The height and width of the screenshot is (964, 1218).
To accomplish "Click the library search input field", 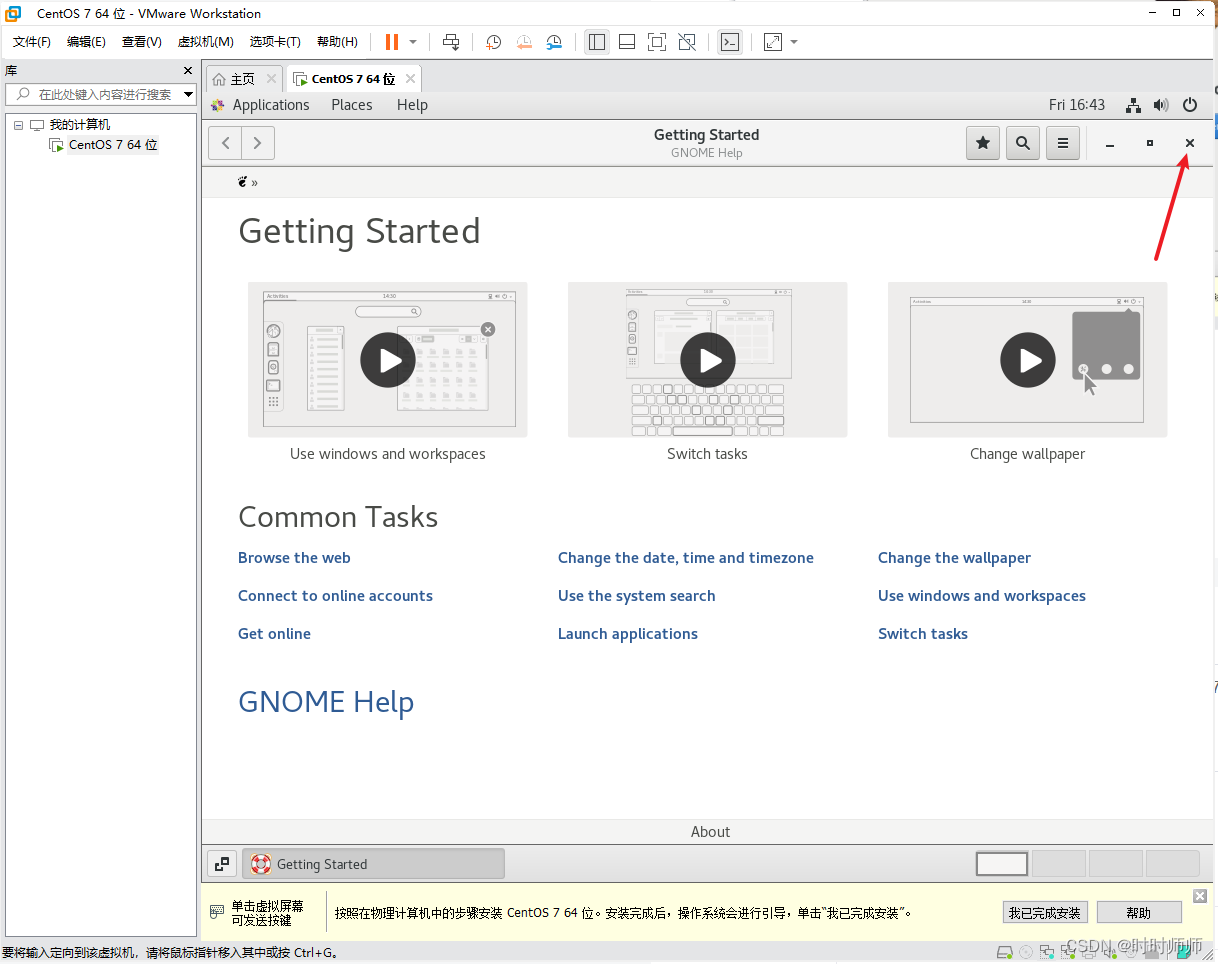I will (x=100, y=94).
